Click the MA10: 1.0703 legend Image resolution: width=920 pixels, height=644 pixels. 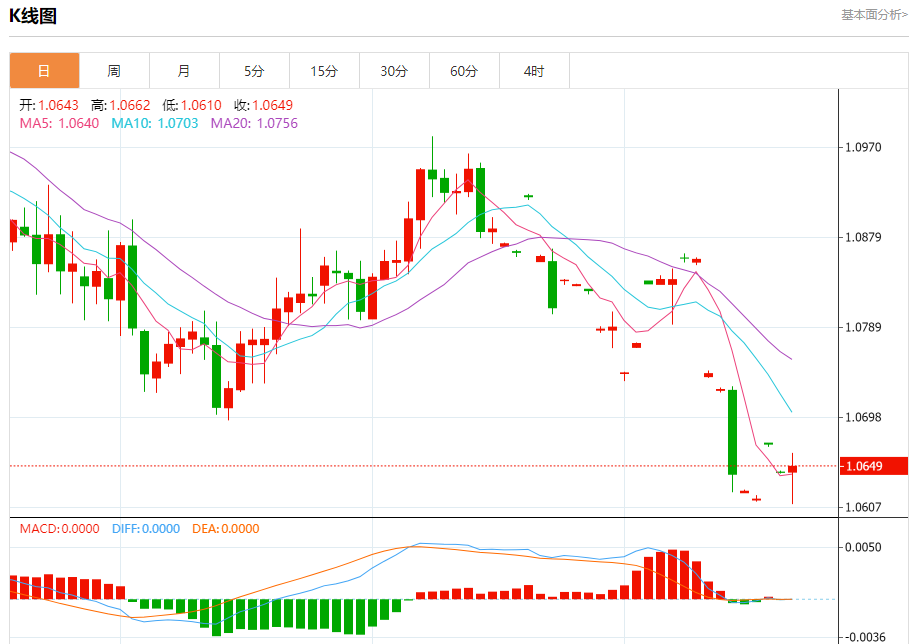155,123
